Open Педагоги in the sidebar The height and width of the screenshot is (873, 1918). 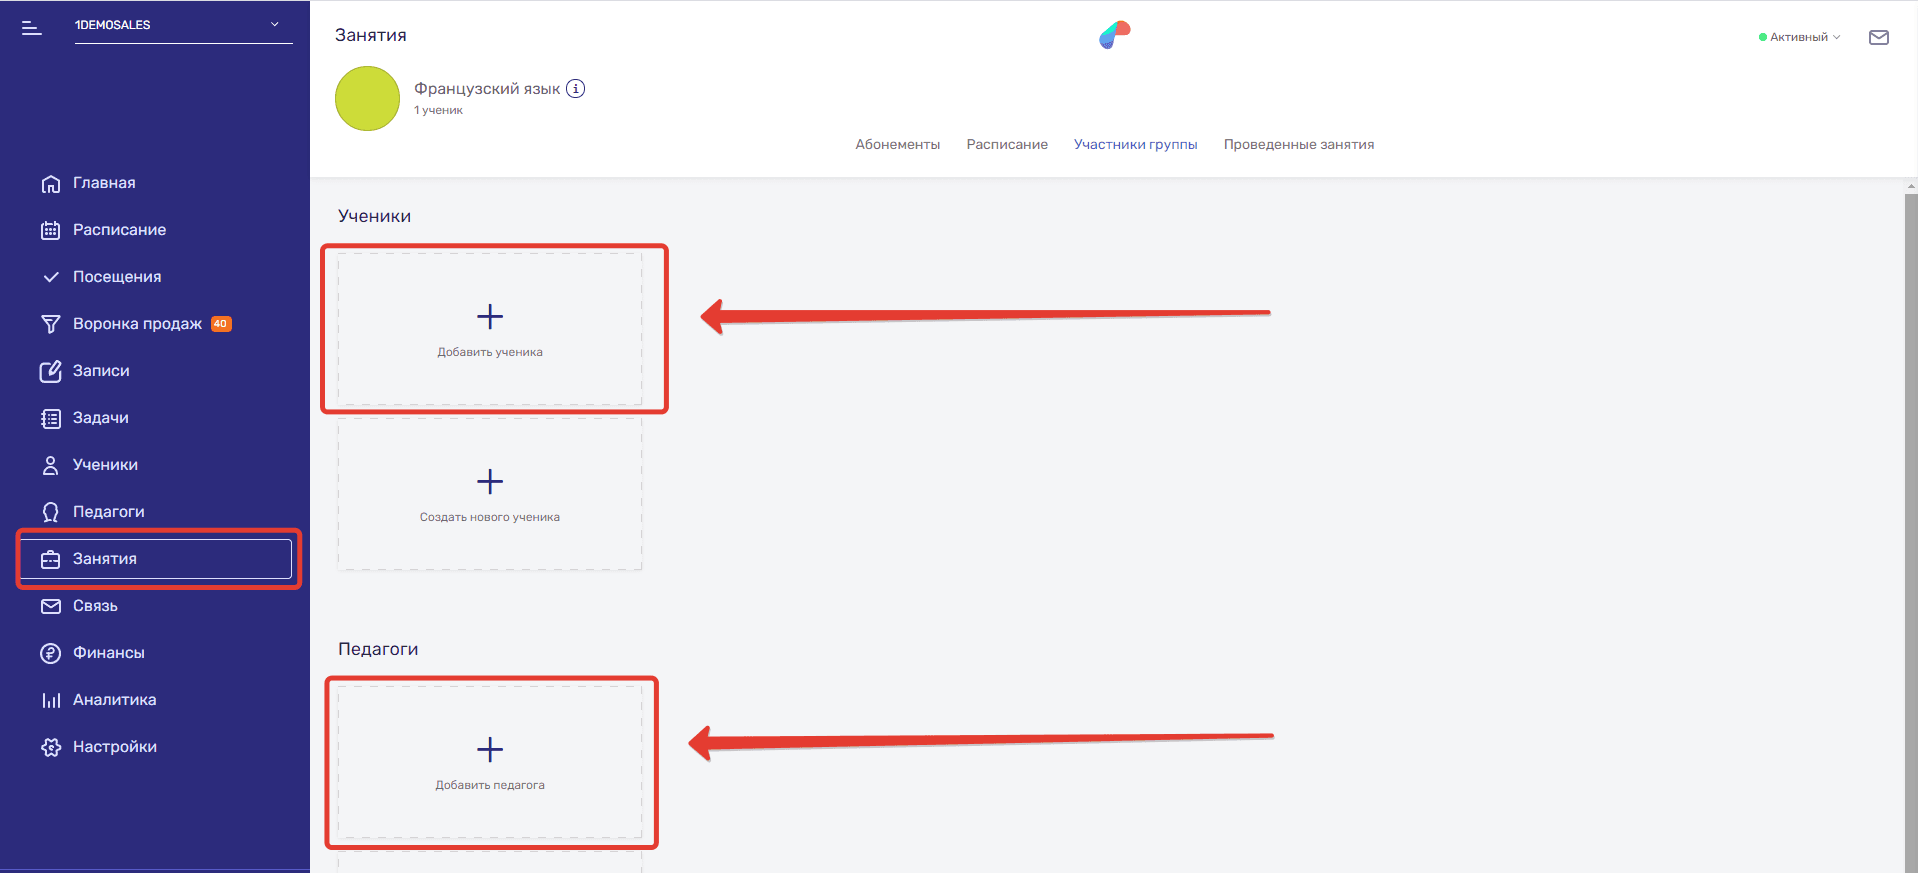tap(108, 512)
